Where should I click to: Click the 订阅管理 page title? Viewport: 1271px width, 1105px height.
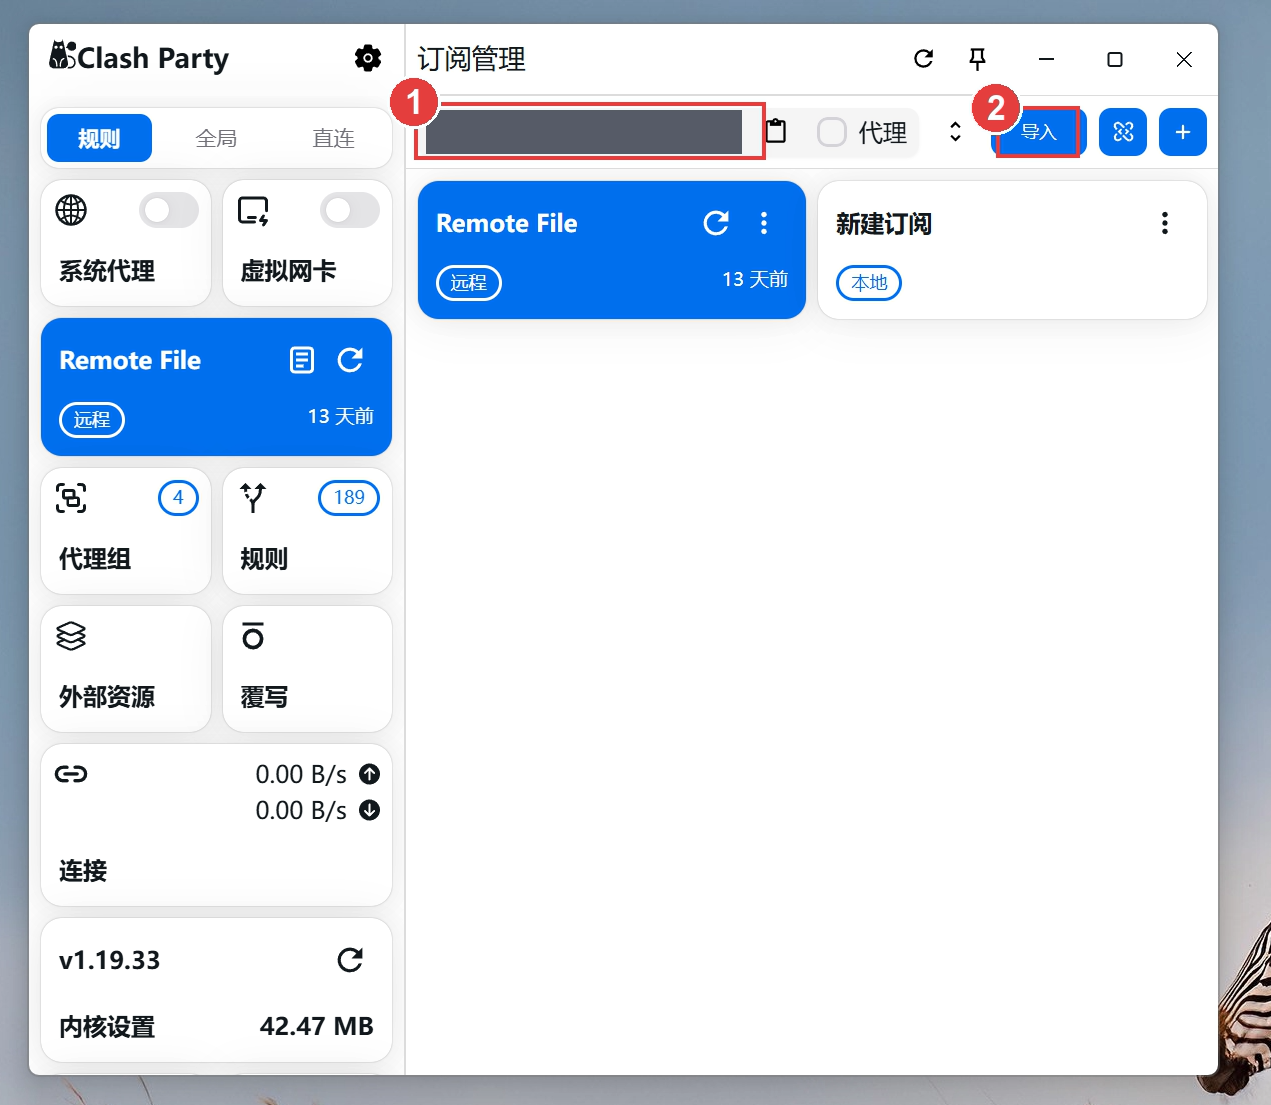472,59
